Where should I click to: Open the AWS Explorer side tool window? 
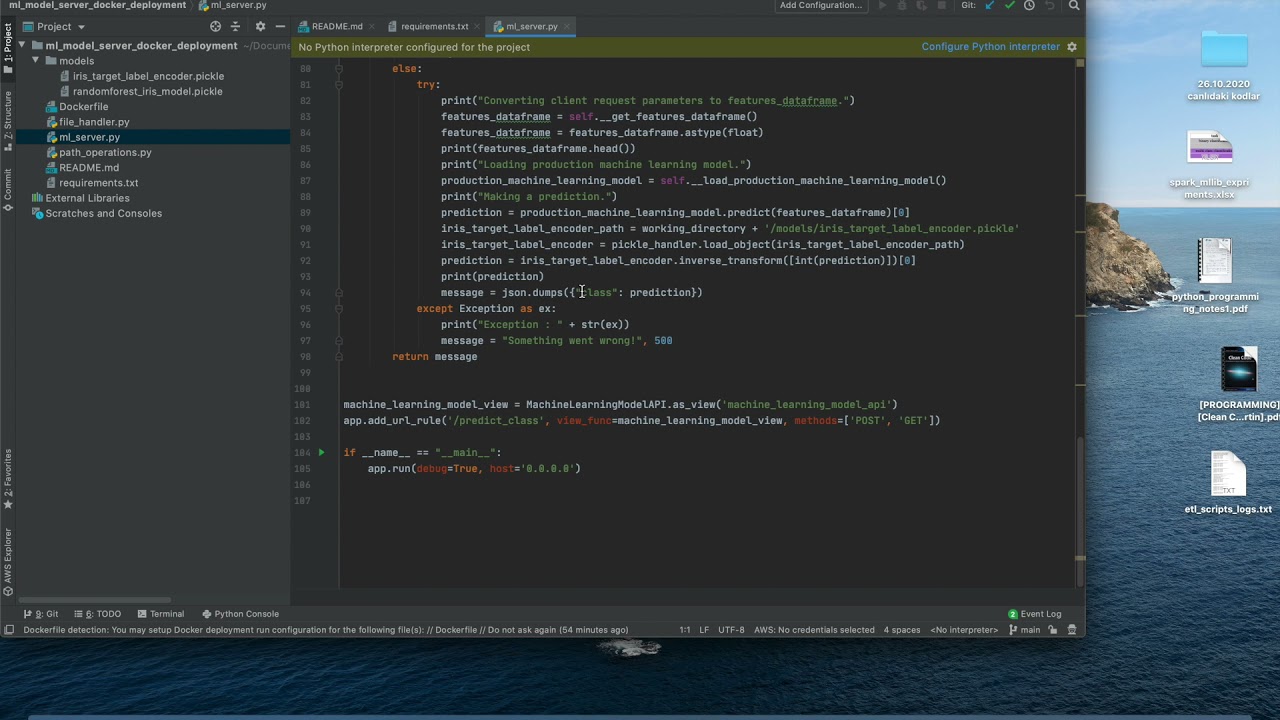tap(8, 562)
